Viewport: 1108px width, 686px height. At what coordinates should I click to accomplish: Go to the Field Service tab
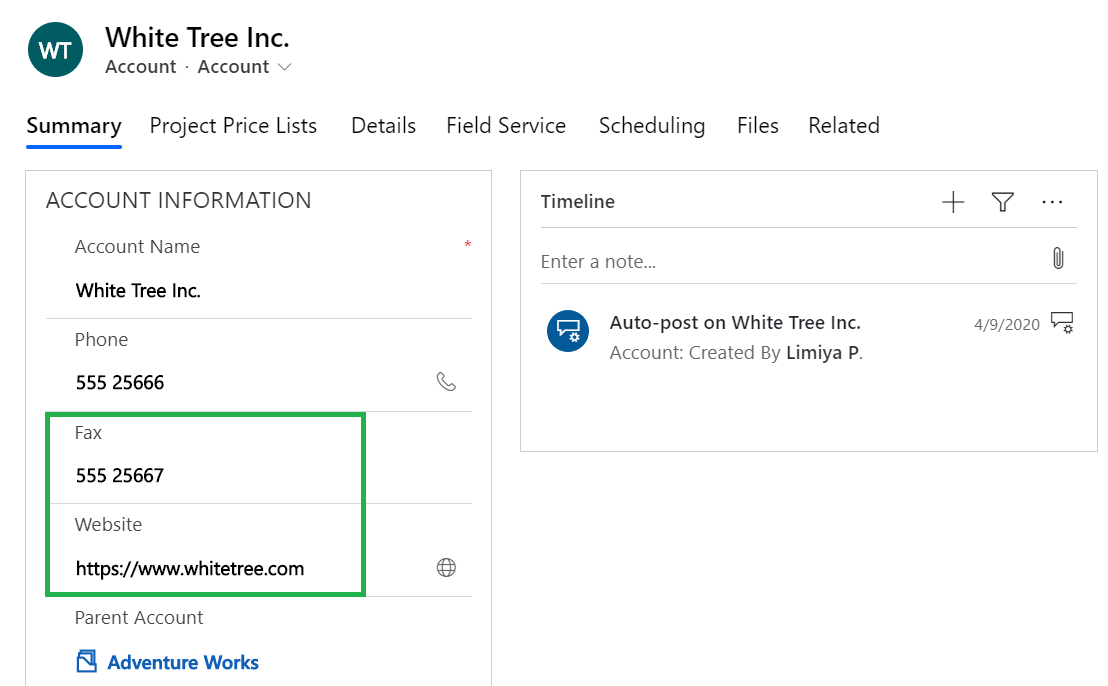506,126
